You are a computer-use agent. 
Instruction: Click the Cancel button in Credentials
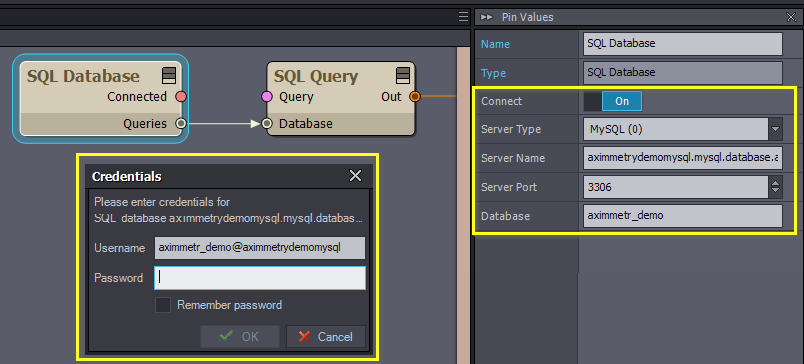tap(326, 337)
